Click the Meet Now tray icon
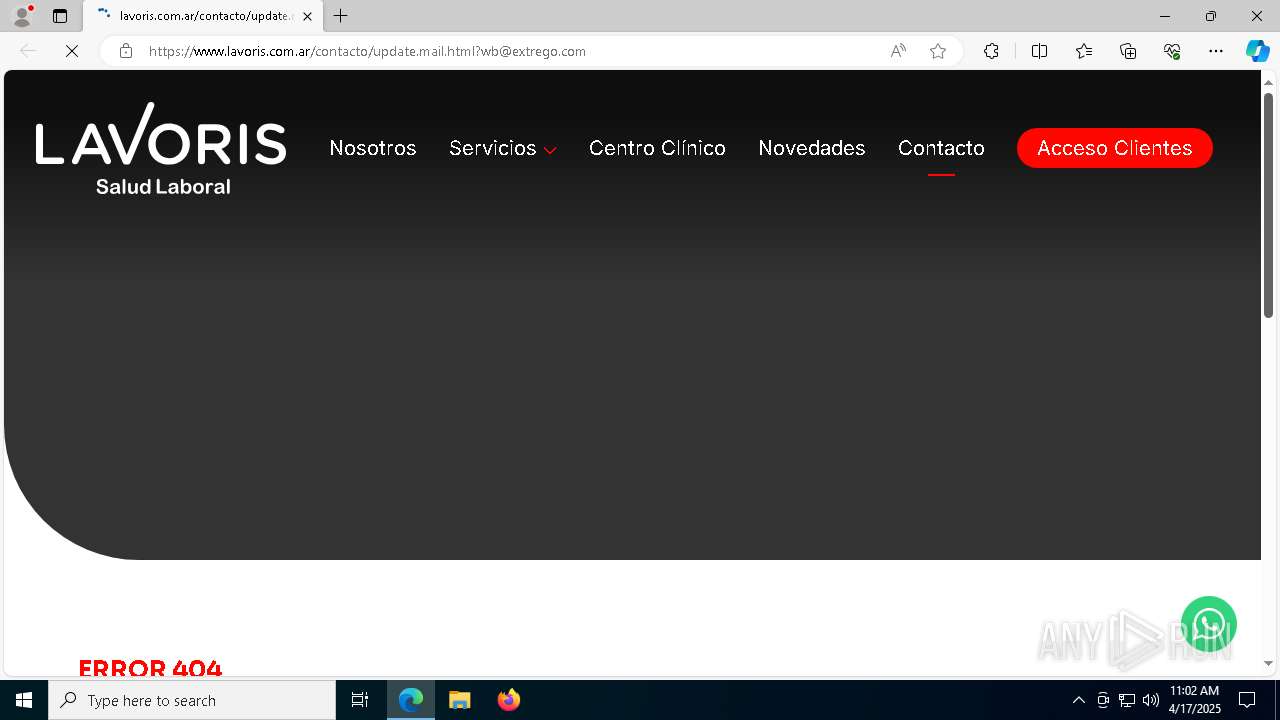The width and height of the screenshot is (1280, 720). (1103, 700)
